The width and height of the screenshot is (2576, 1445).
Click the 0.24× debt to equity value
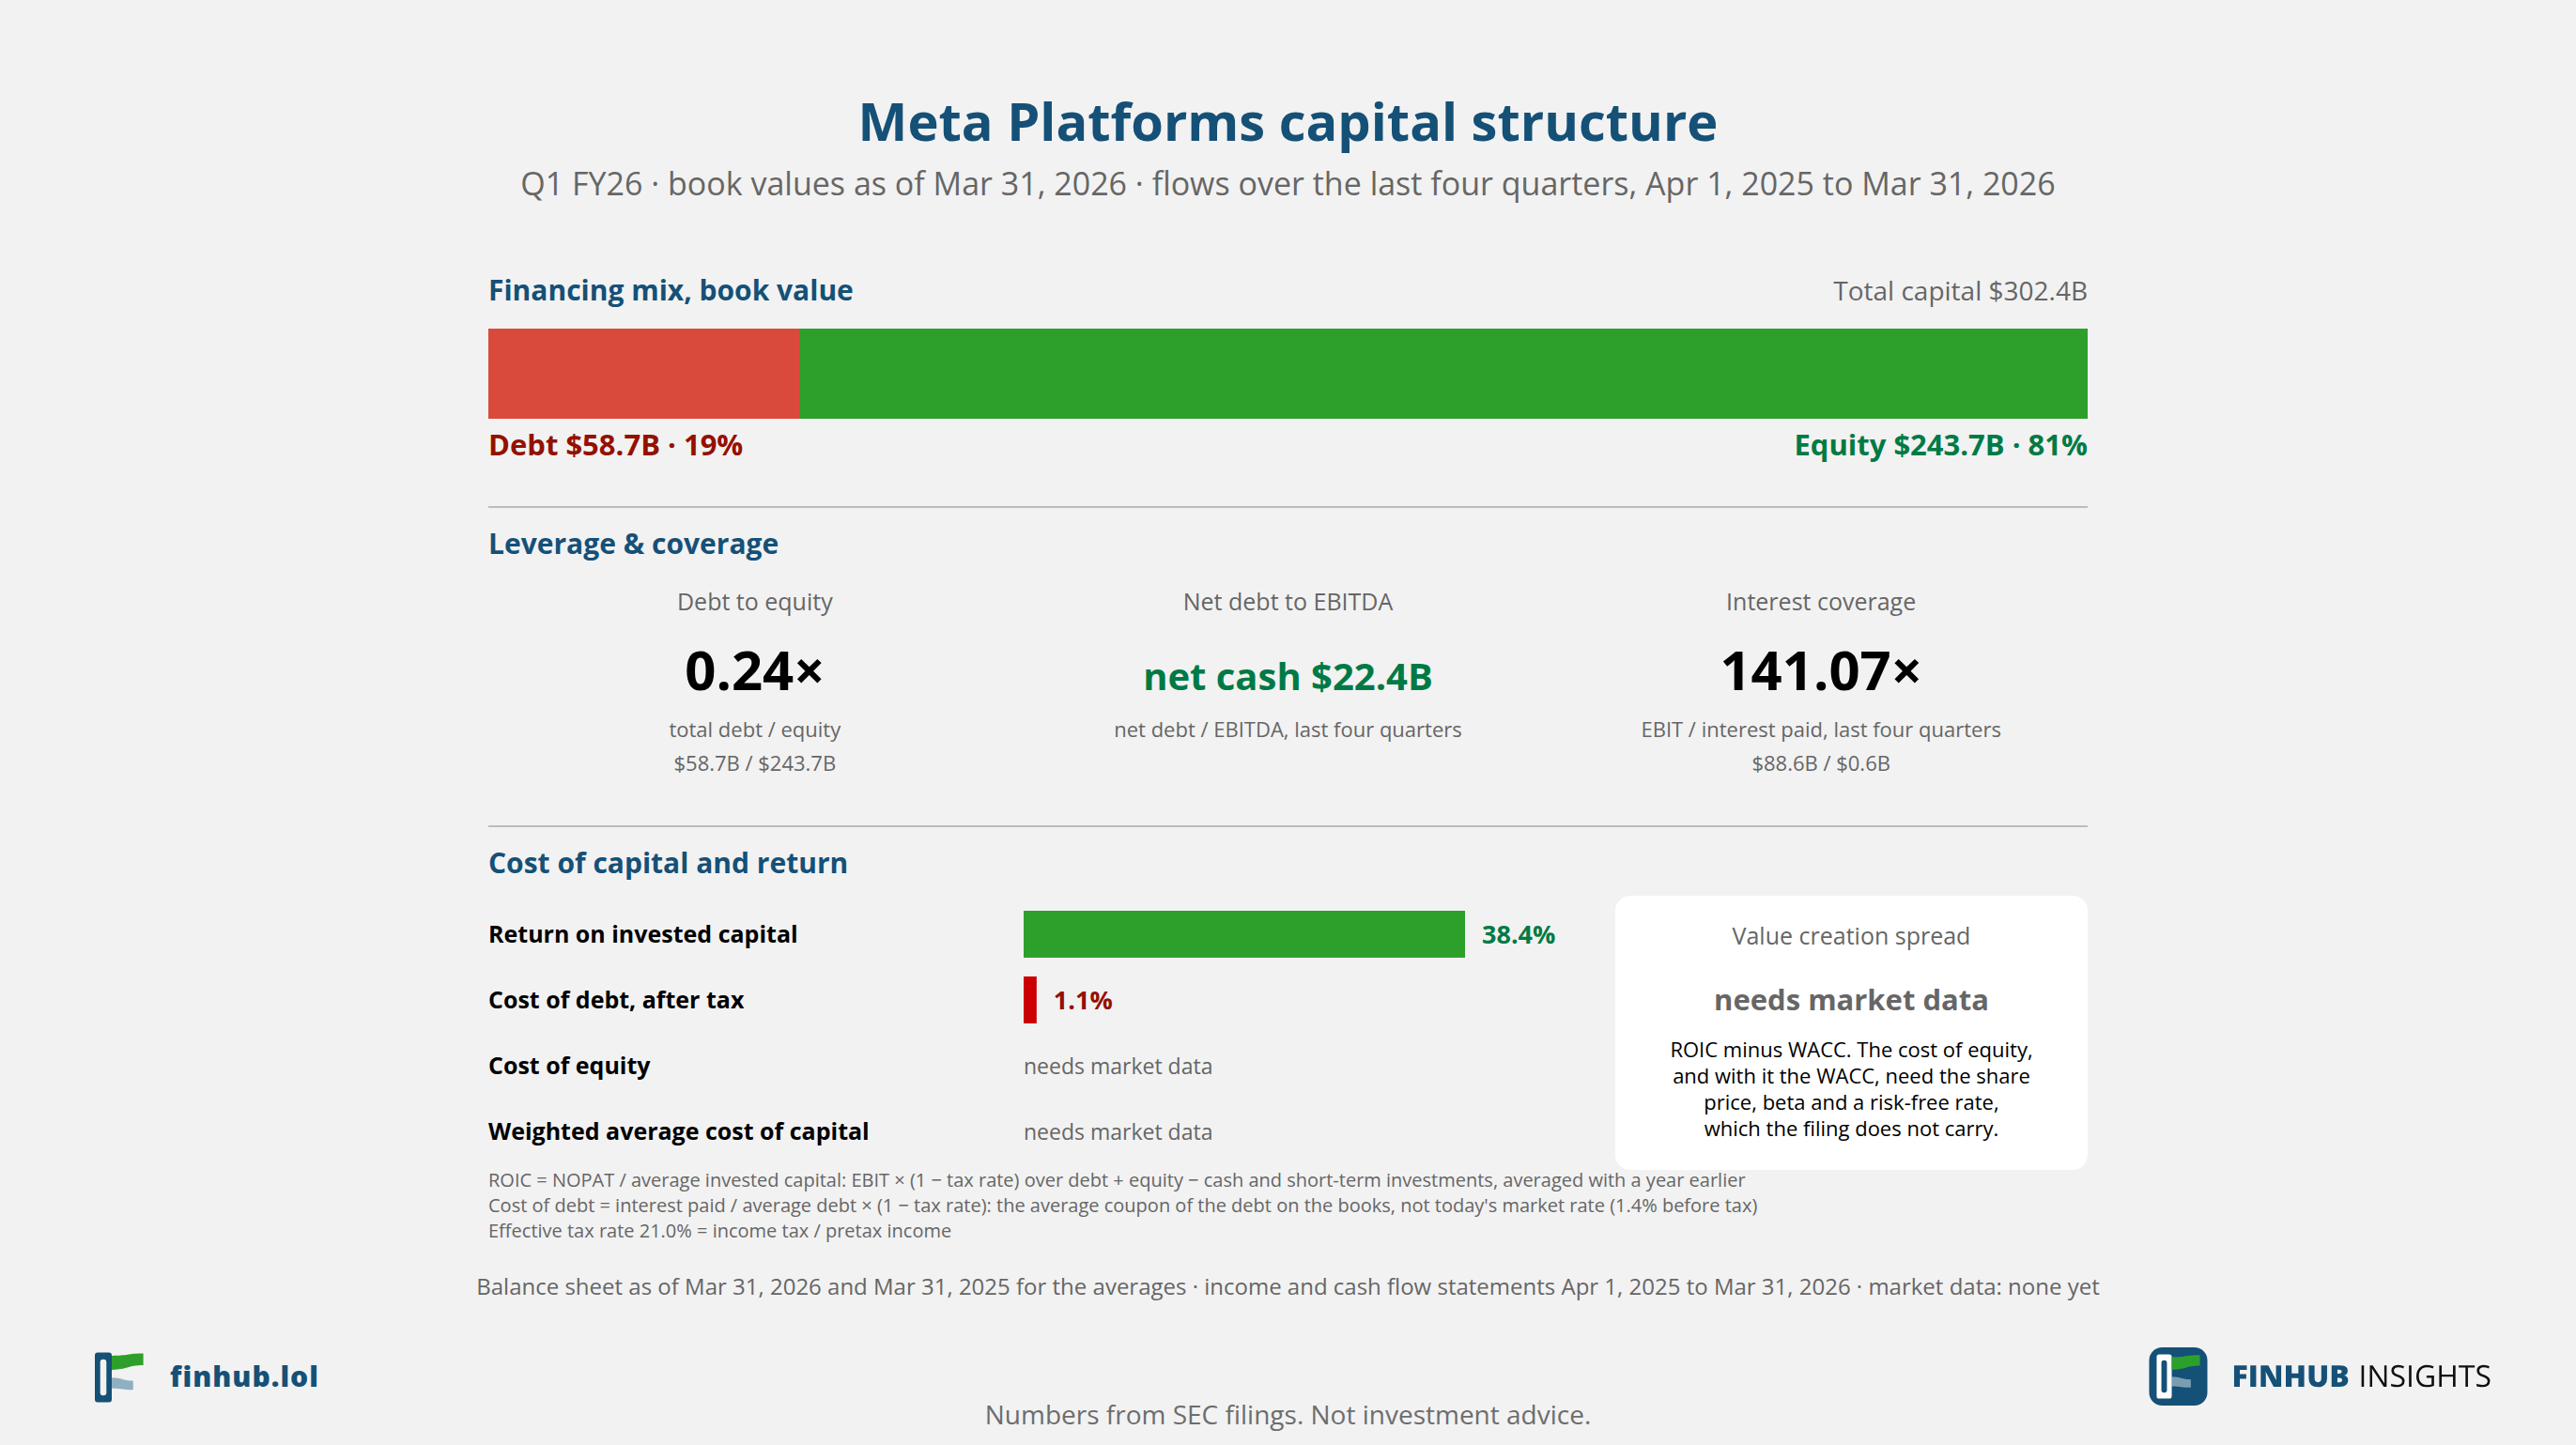click(754, 670)
